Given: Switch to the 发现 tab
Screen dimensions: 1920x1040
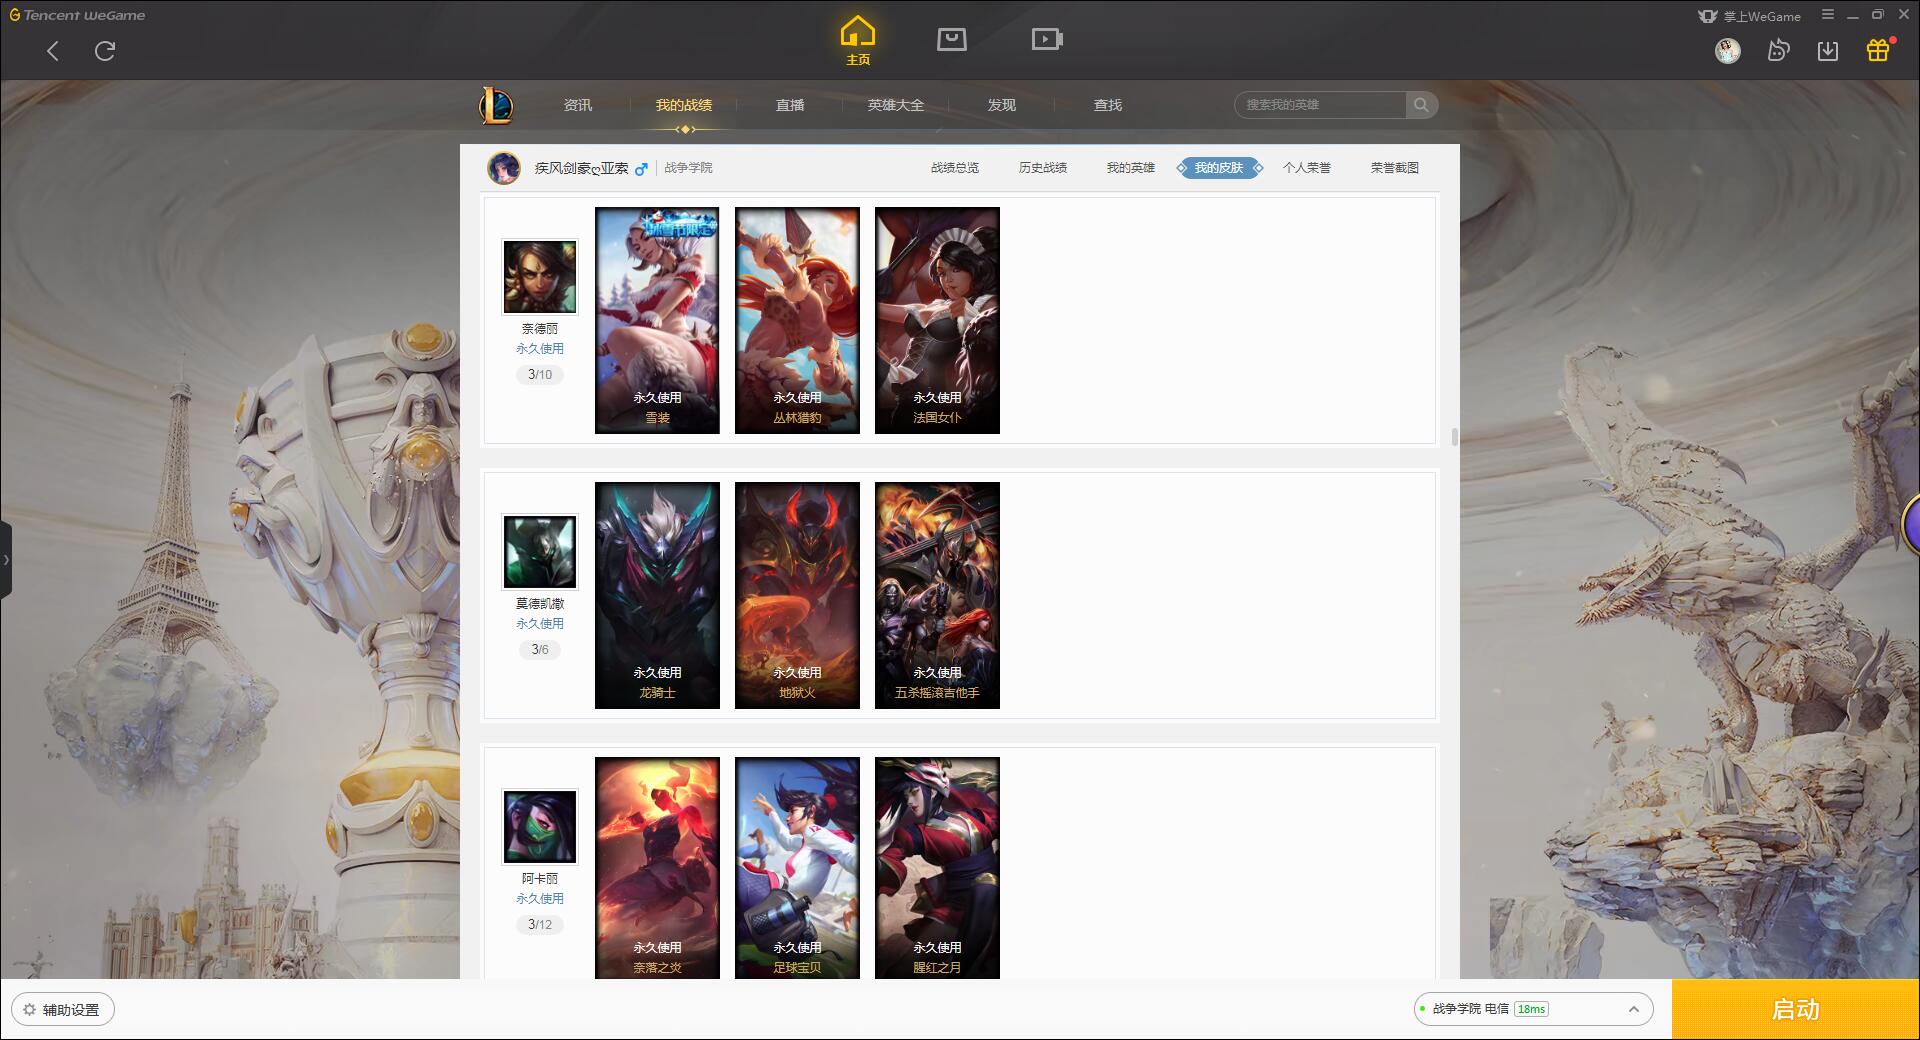Looking at the screenshot, I should (x=1002, y=105).
